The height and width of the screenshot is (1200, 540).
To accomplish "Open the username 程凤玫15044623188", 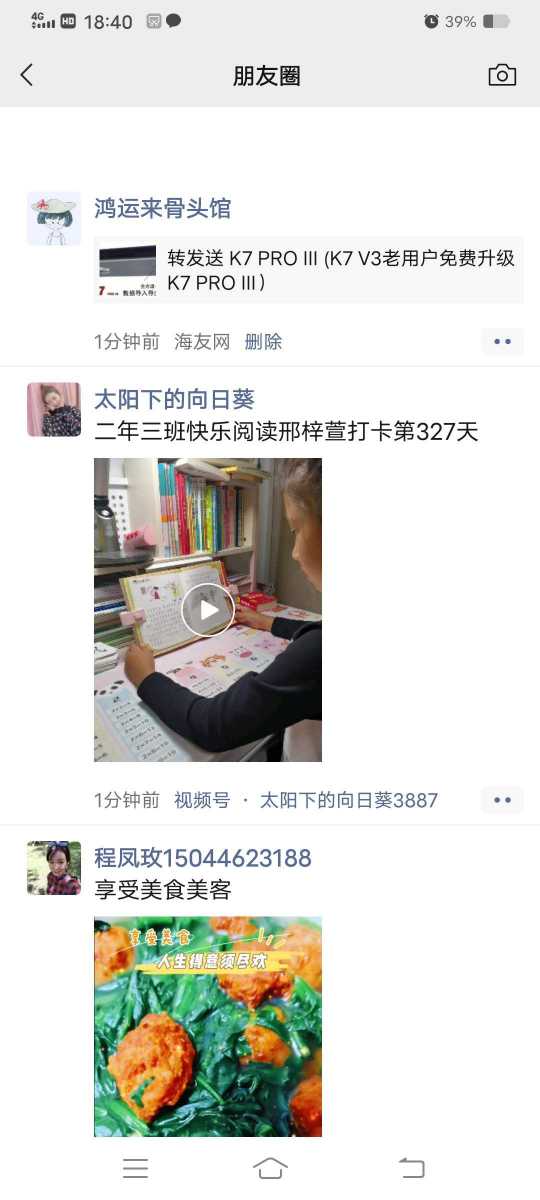I will 203,858.
